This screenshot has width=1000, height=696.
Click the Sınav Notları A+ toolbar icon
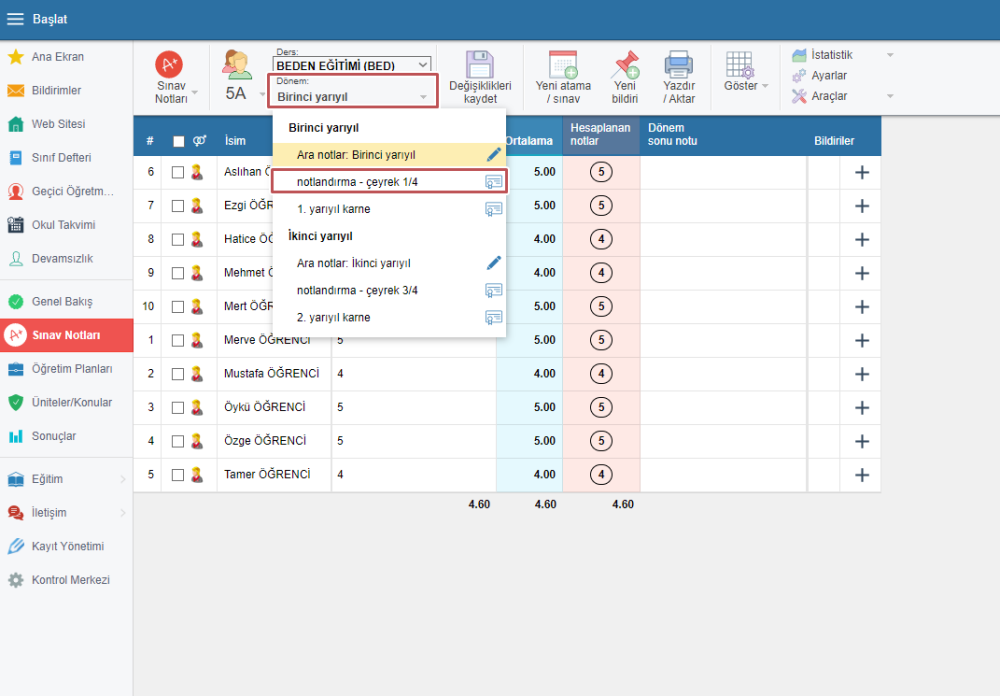169,64
